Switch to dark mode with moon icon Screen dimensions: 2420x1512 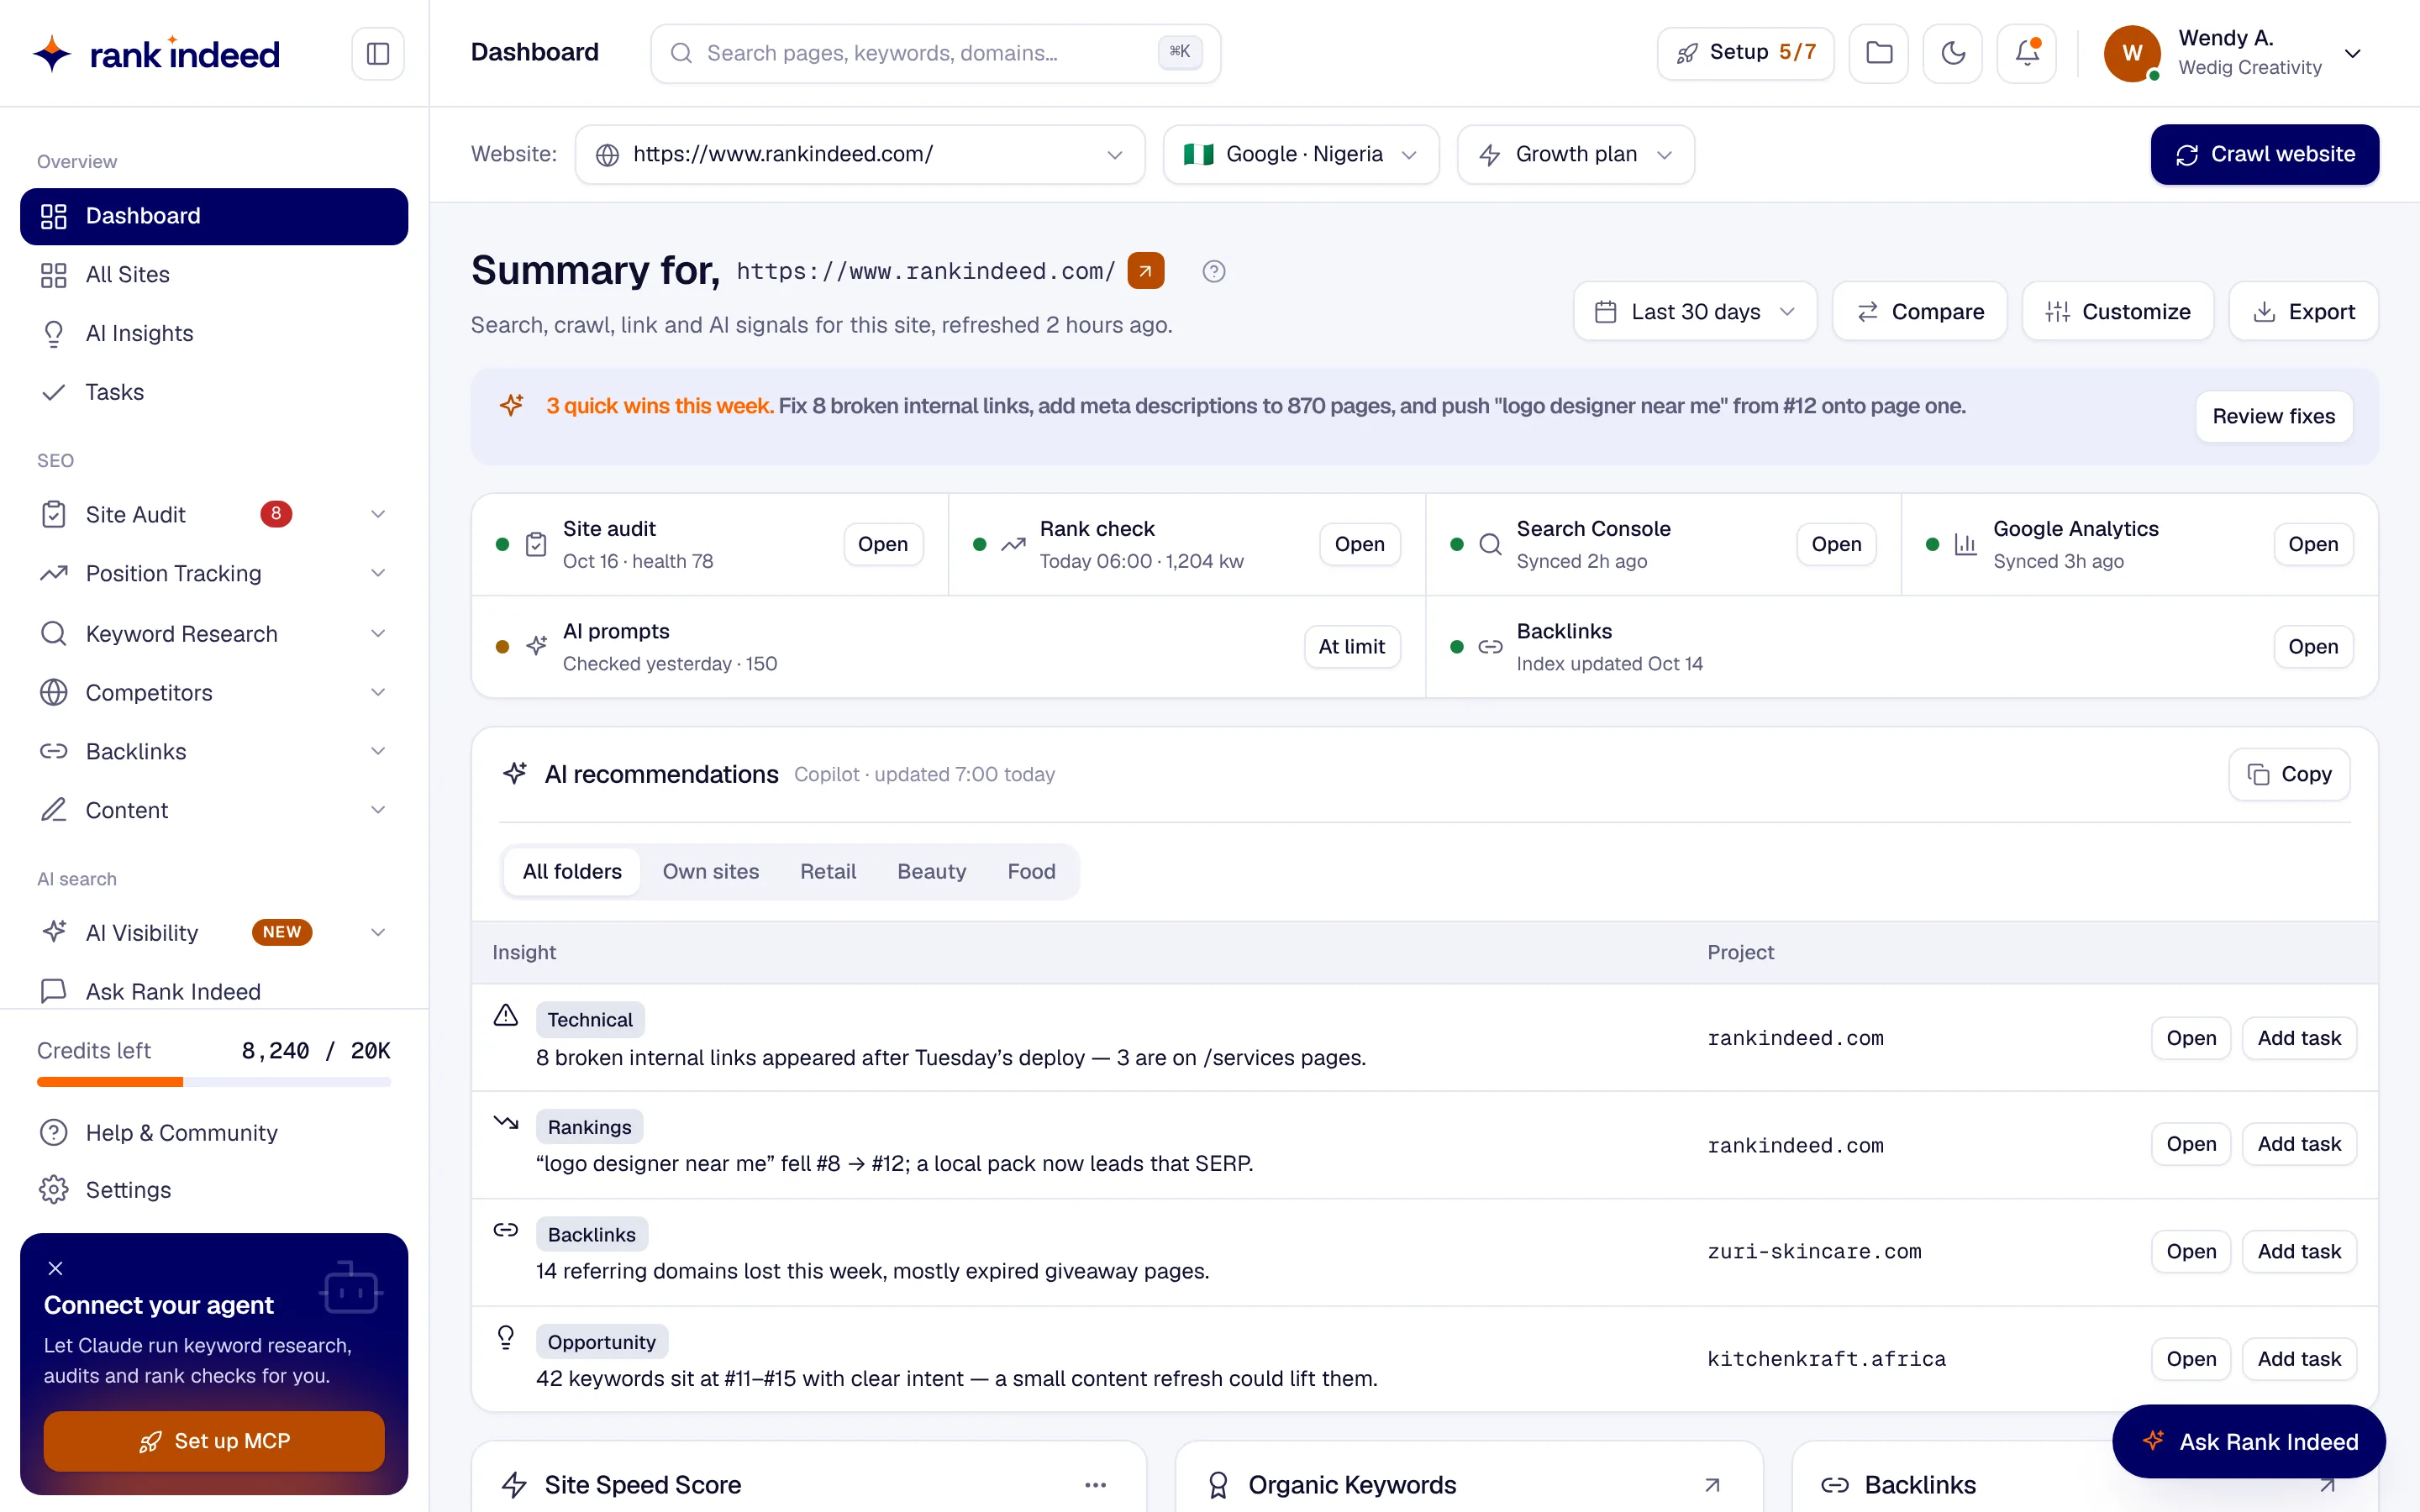1952,53
